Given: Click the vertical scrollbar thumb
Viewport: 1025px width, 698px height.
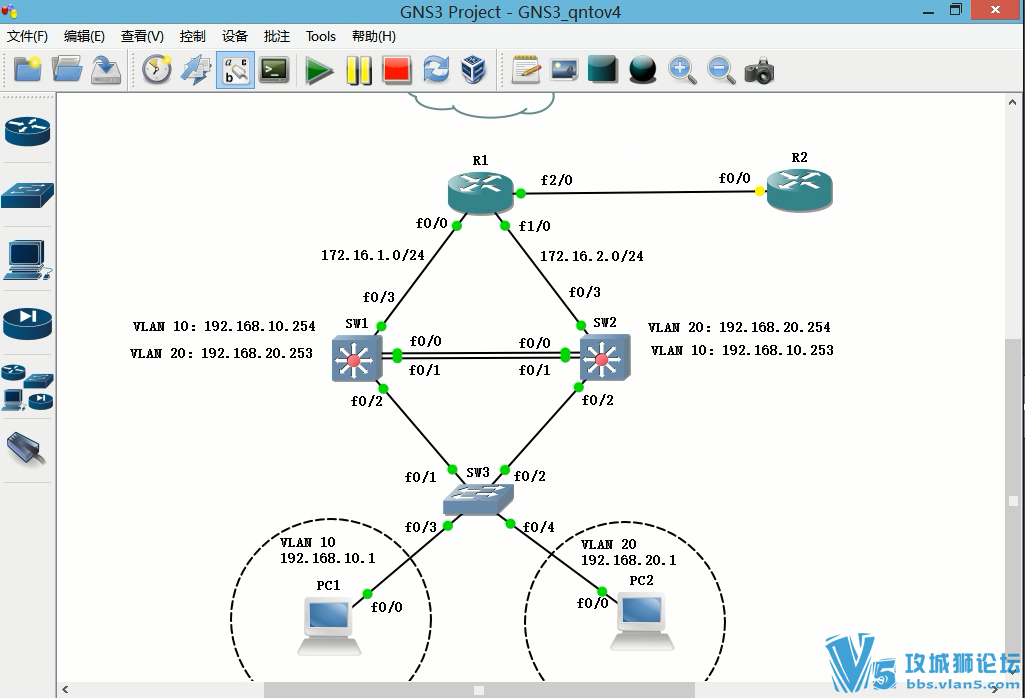Looking at the screenshot, I should click(1013, 501).
